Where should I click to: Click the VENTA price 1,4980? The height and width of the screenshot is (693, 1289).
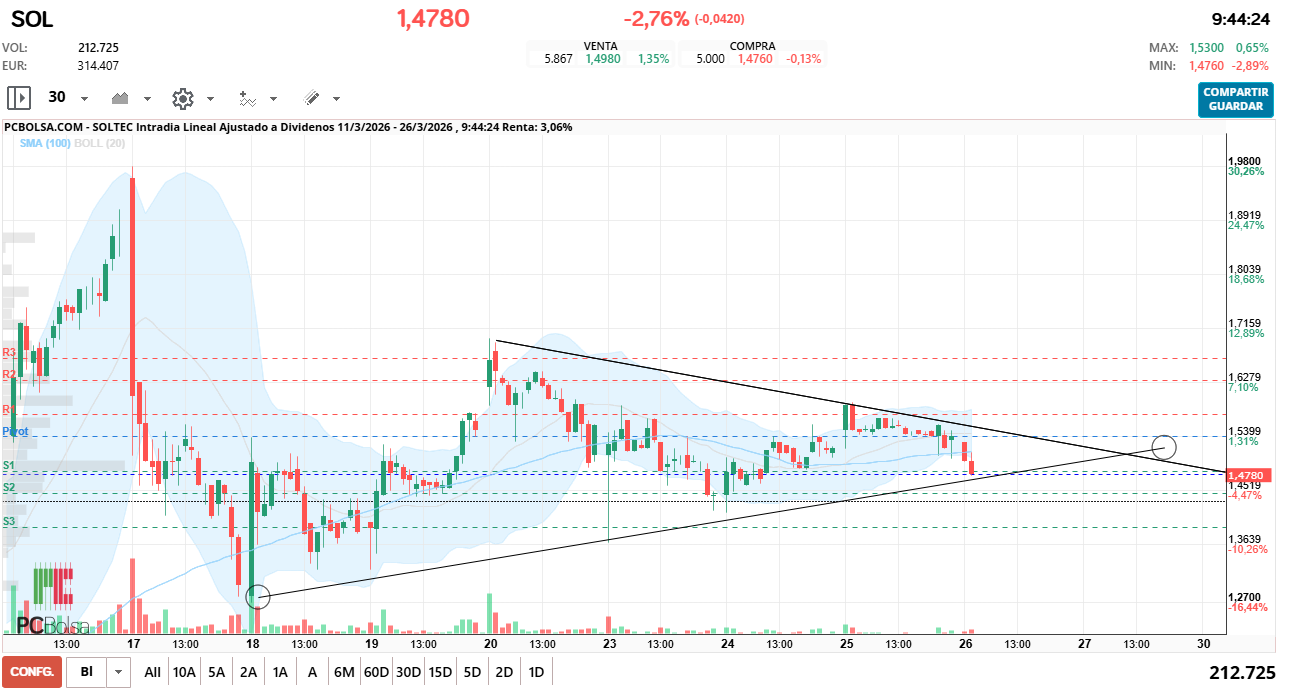[603, 59]
